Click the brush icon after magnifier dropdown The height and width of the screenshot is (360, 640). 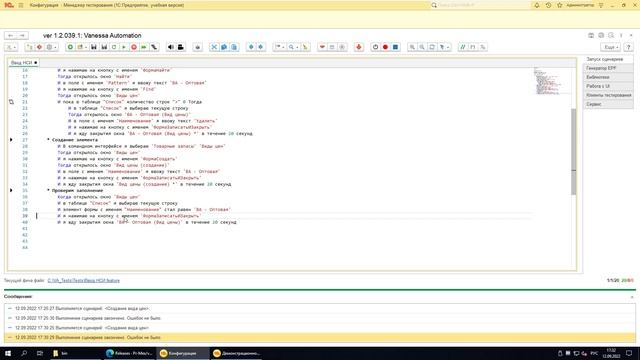(305, 47)
